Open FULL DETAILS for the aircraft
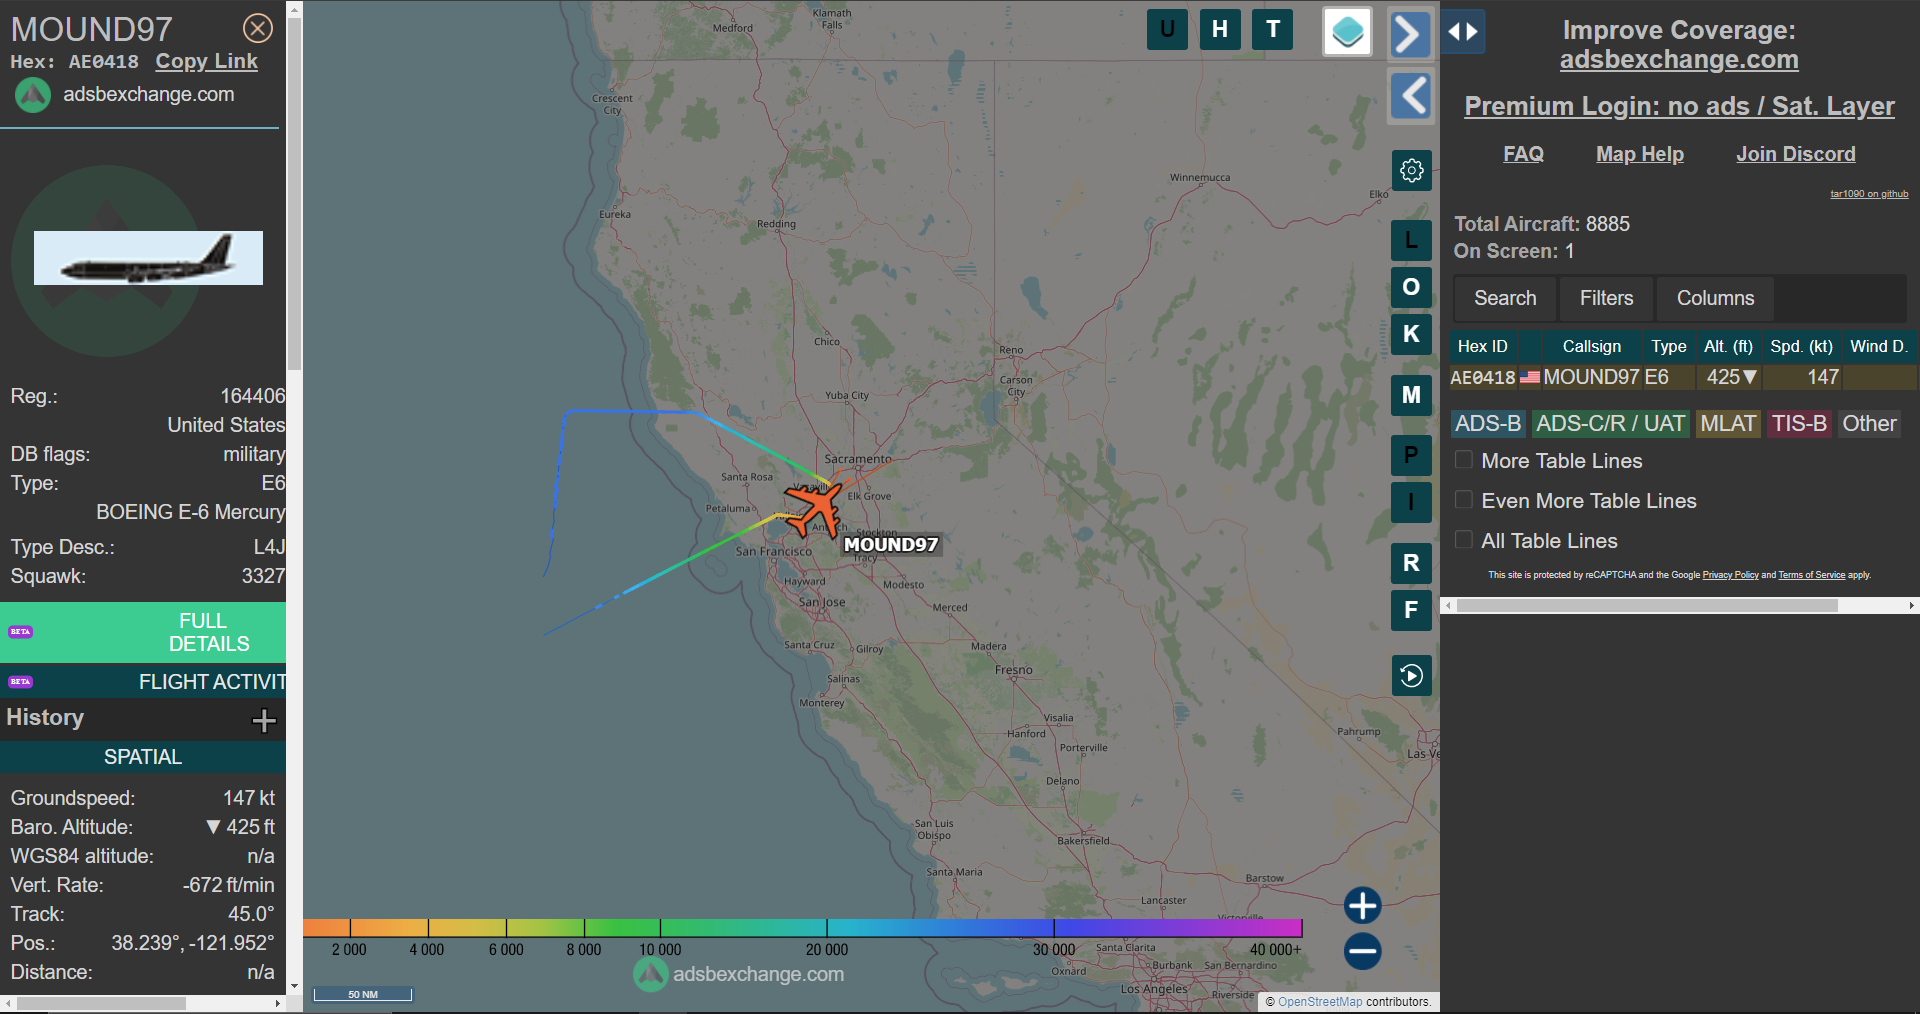 pyautogui.click(x=143, y=632)
